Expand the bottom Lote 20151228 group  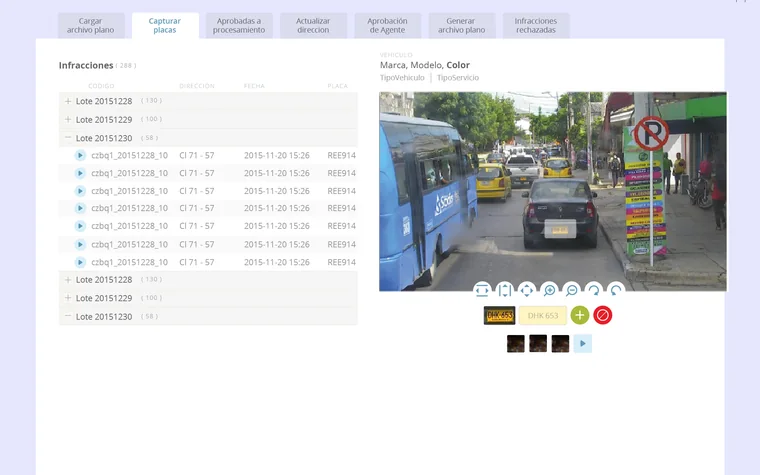point(68,280)
